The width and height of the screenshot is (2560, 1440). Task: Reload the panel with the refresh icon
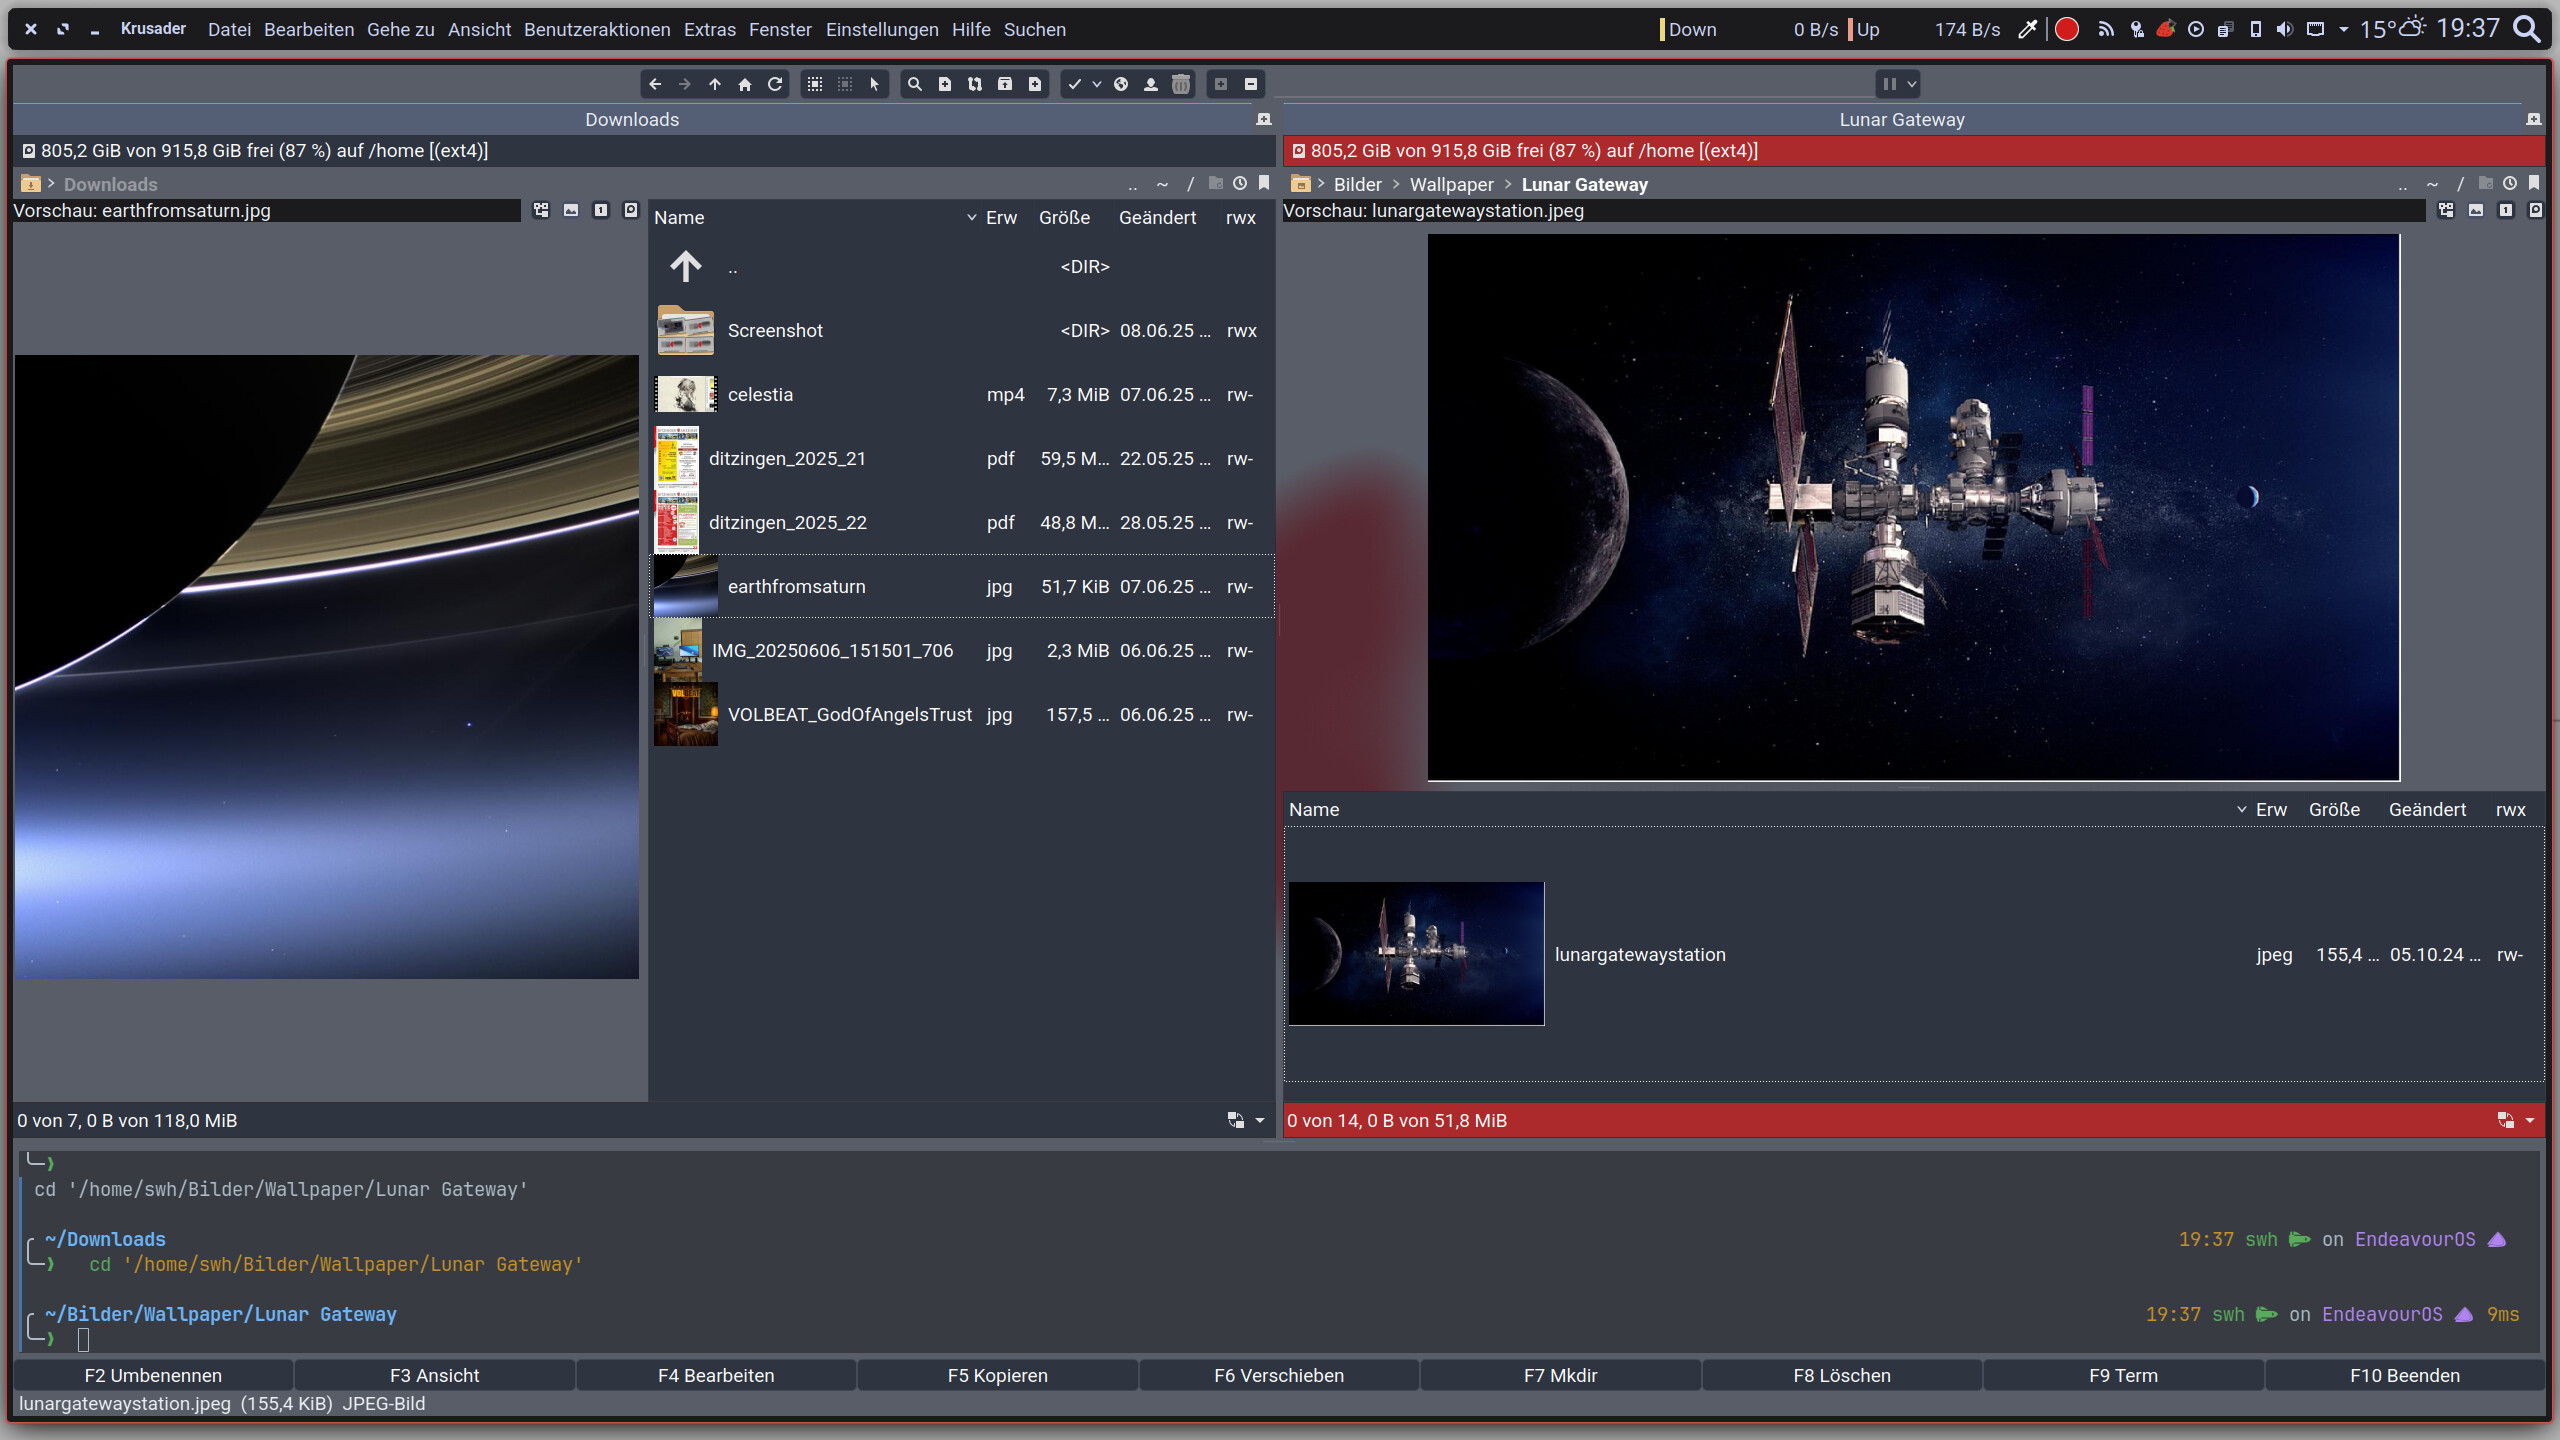(774, 84)
